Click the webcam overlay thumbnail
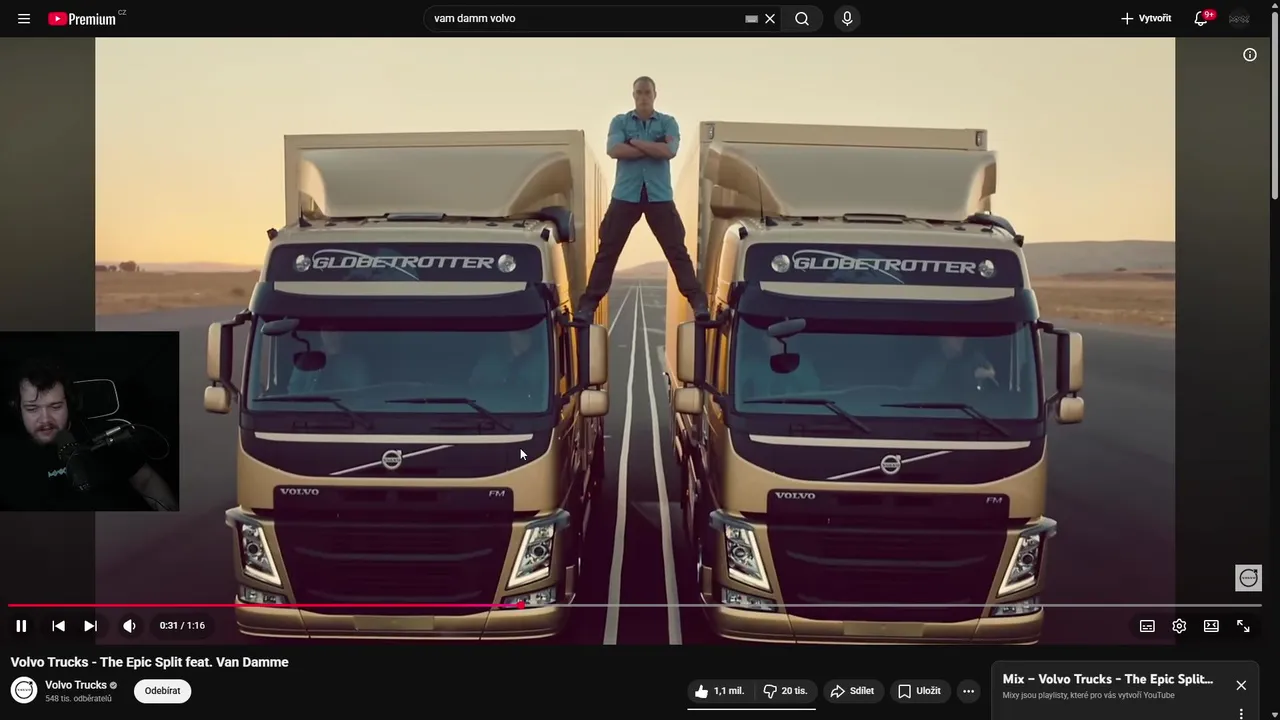Screen dimensions: 1280x720 (89, 421)
